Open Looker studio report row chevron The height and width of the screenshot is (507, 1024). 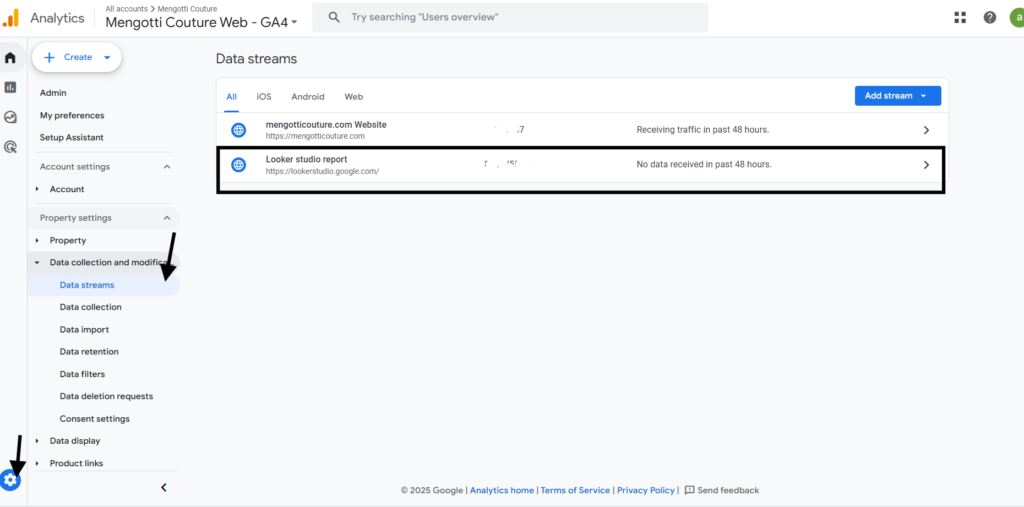click(x=926, y=165)
